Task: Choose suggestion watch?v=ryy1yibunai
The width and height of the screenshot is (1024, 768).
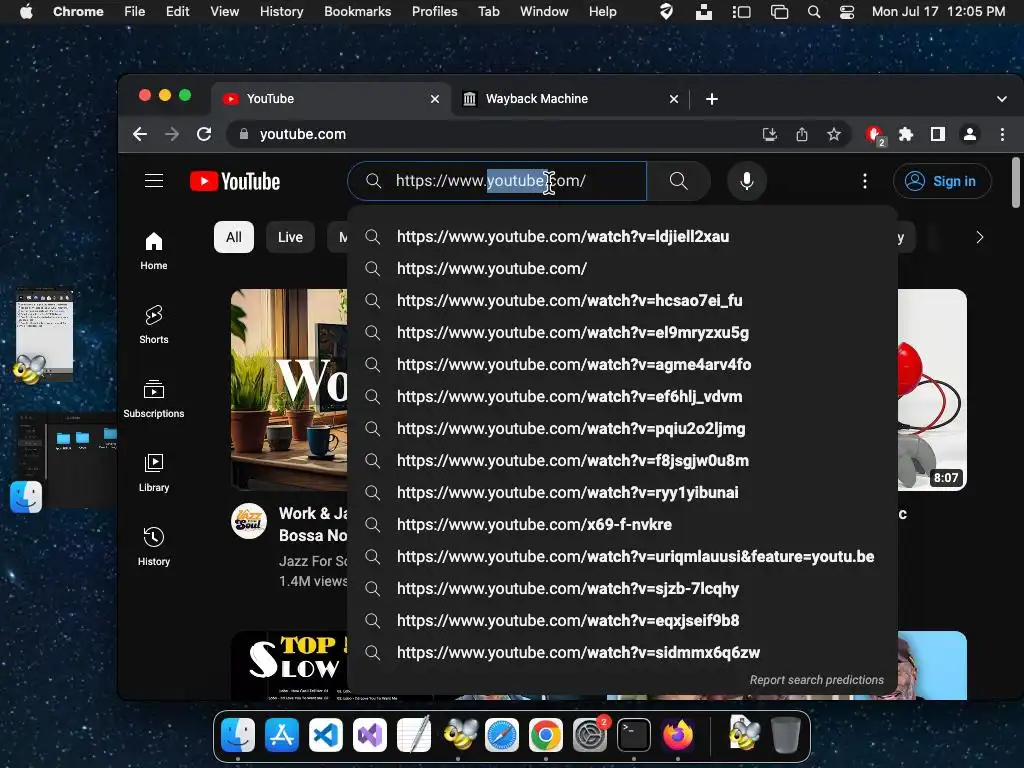Action: tap(622, 492)
